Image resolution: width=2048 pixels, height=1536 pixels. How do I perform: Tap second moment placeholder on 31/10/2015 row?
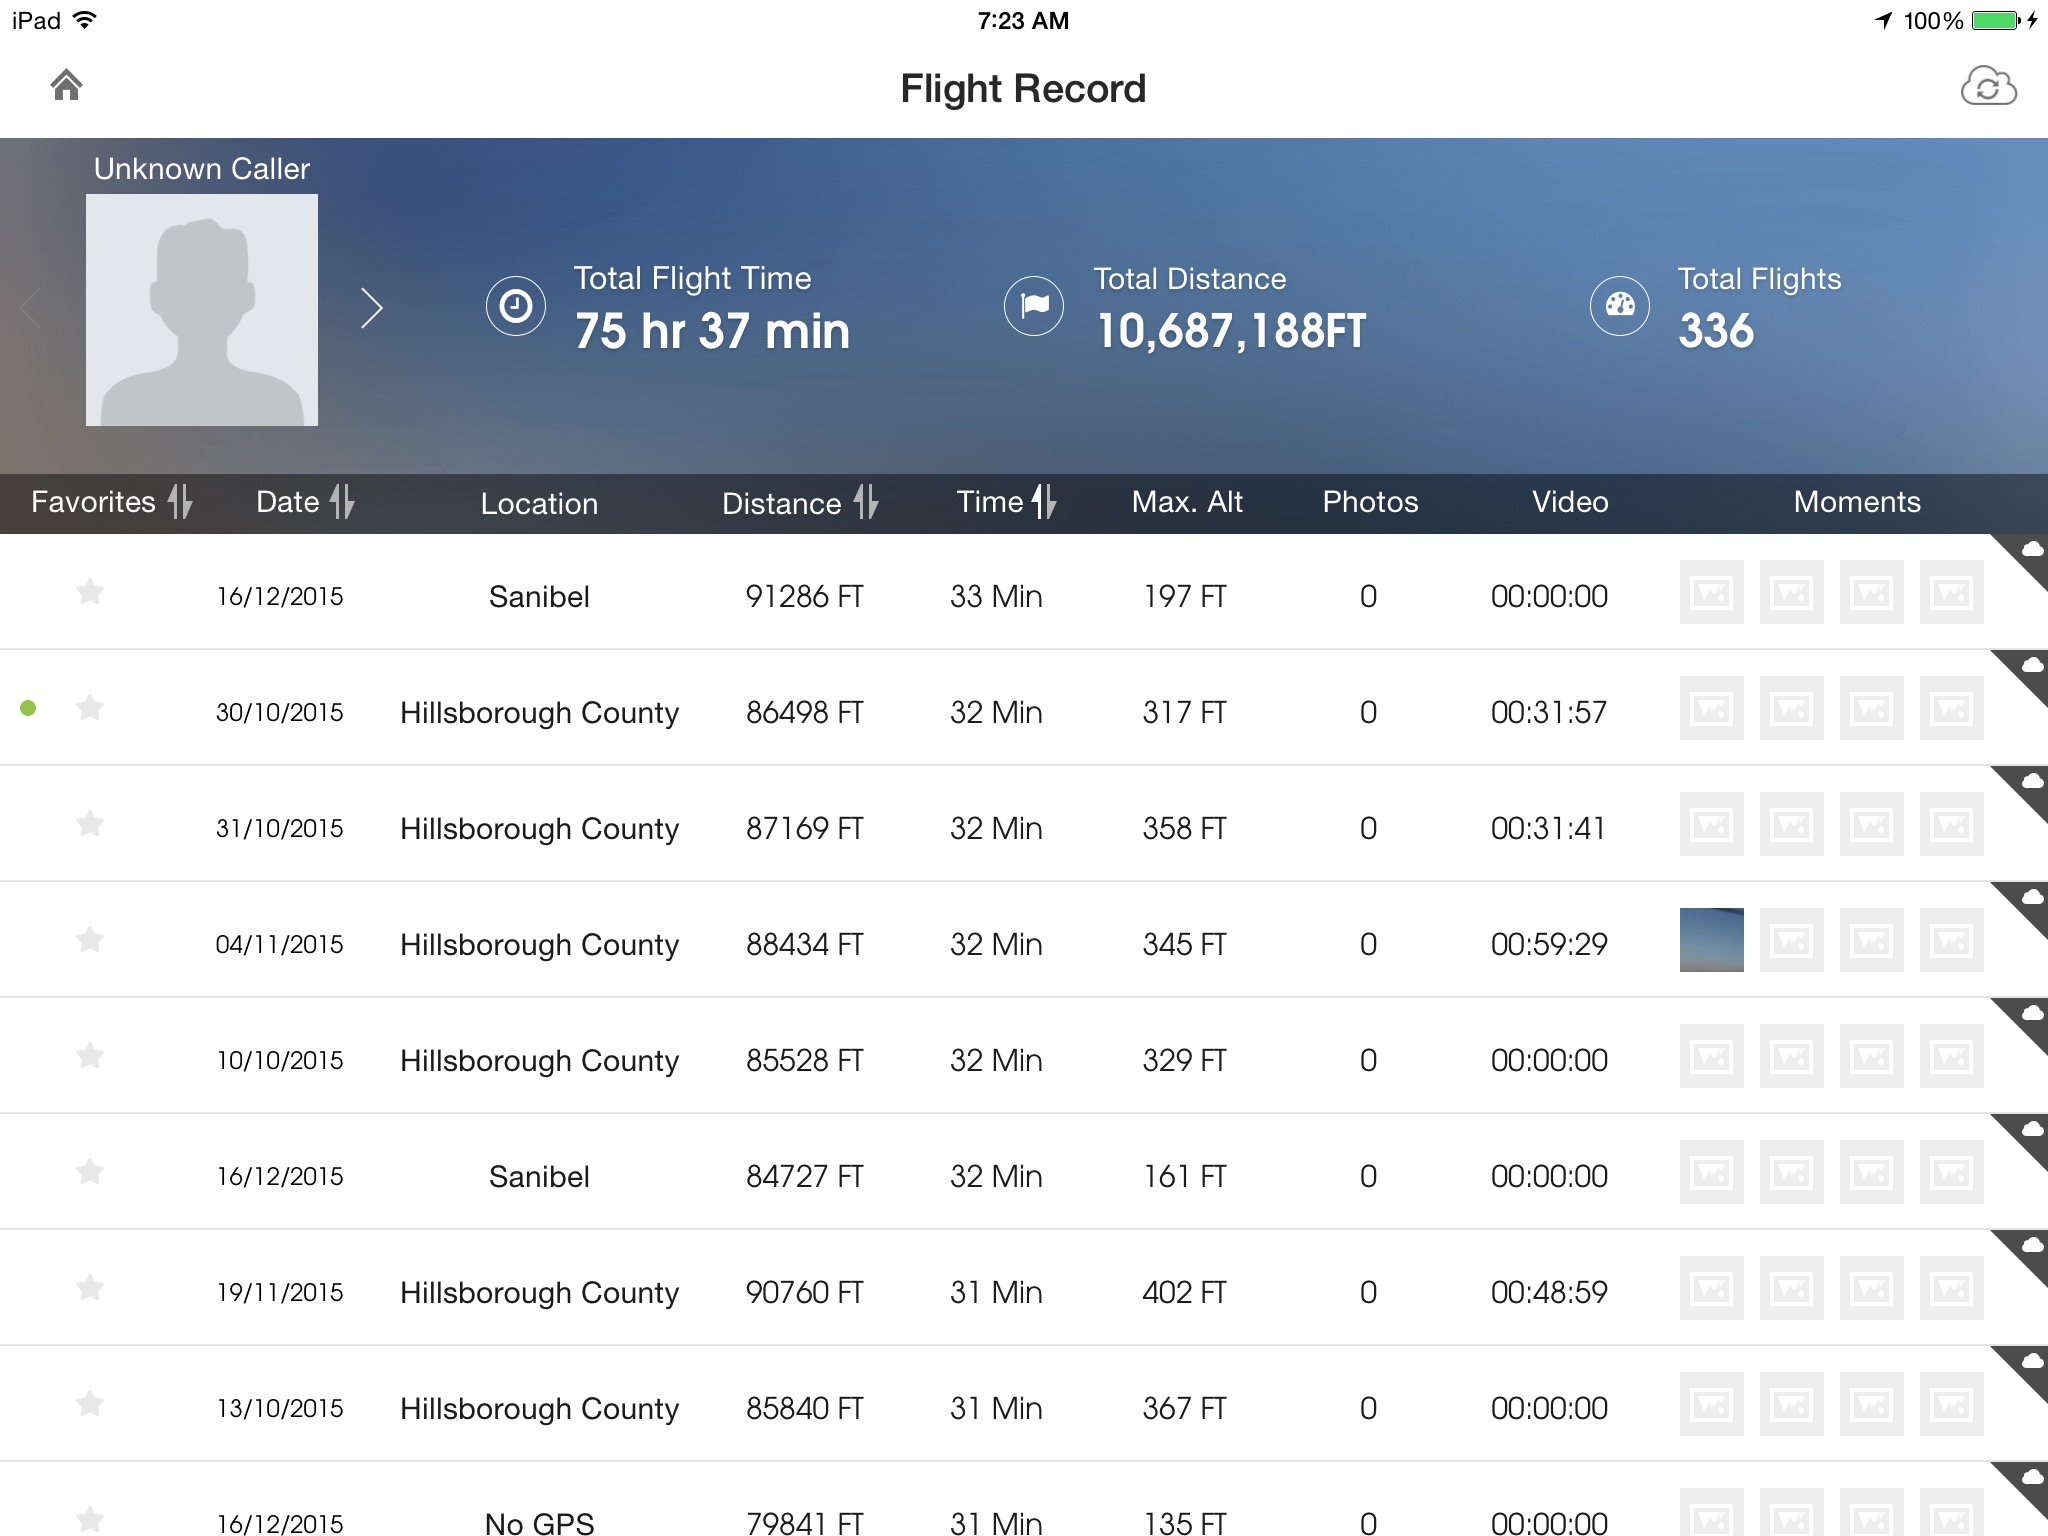tap(1792, 824)
